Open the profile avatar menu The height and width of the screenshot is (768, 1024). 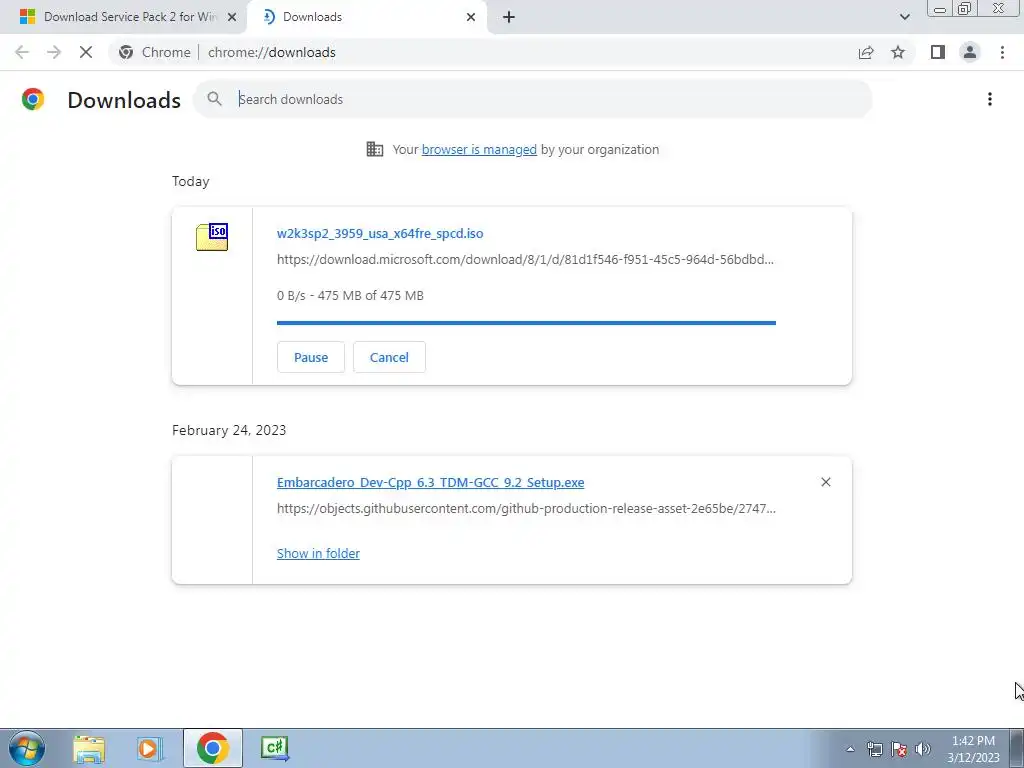(970, 52)
